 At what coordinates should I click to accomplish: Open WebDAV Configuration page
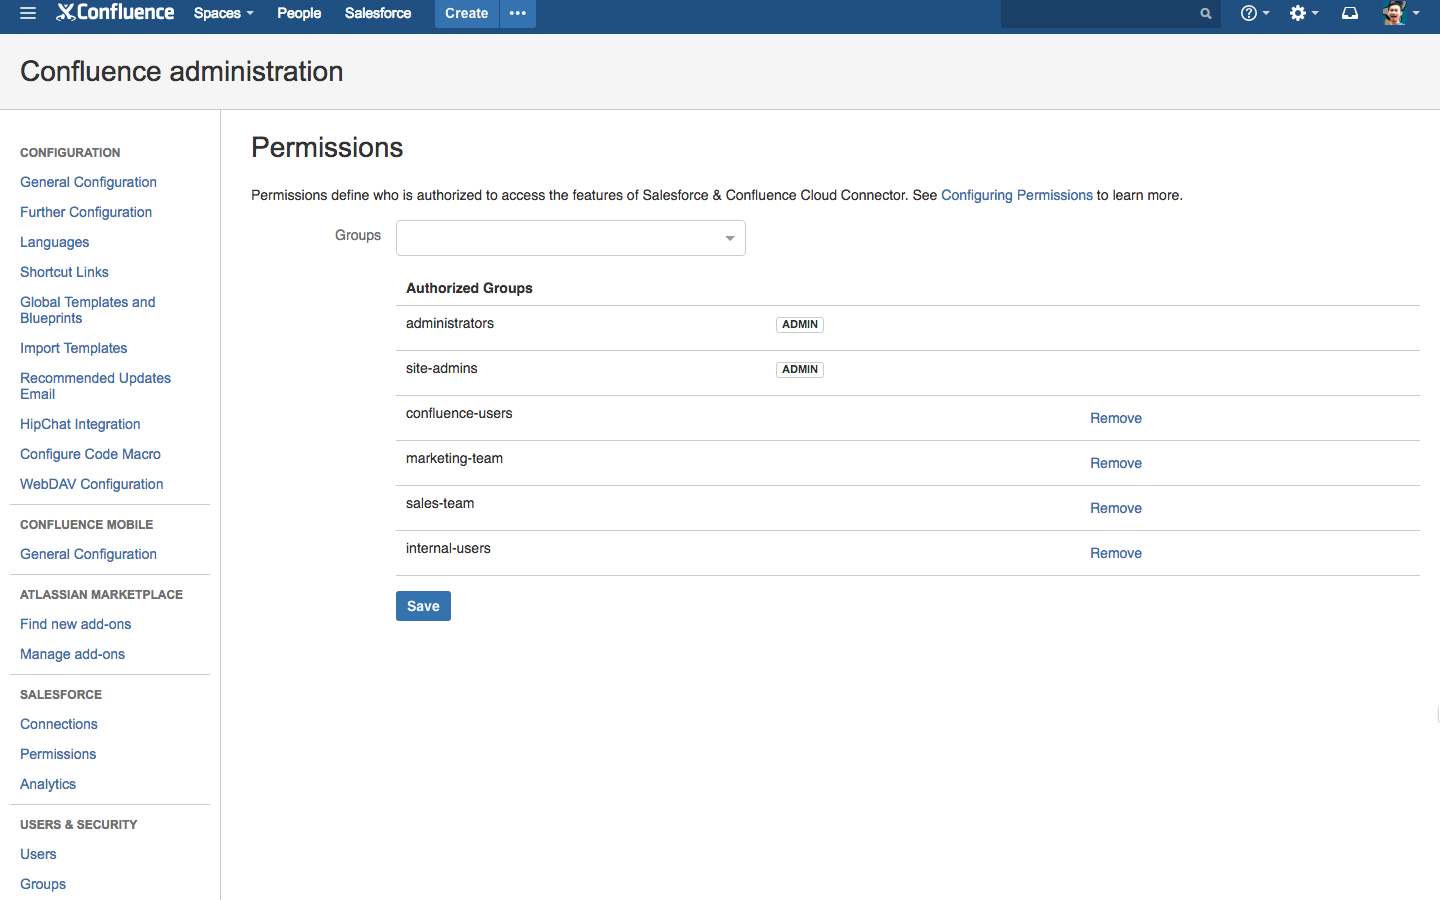point(91,484)
